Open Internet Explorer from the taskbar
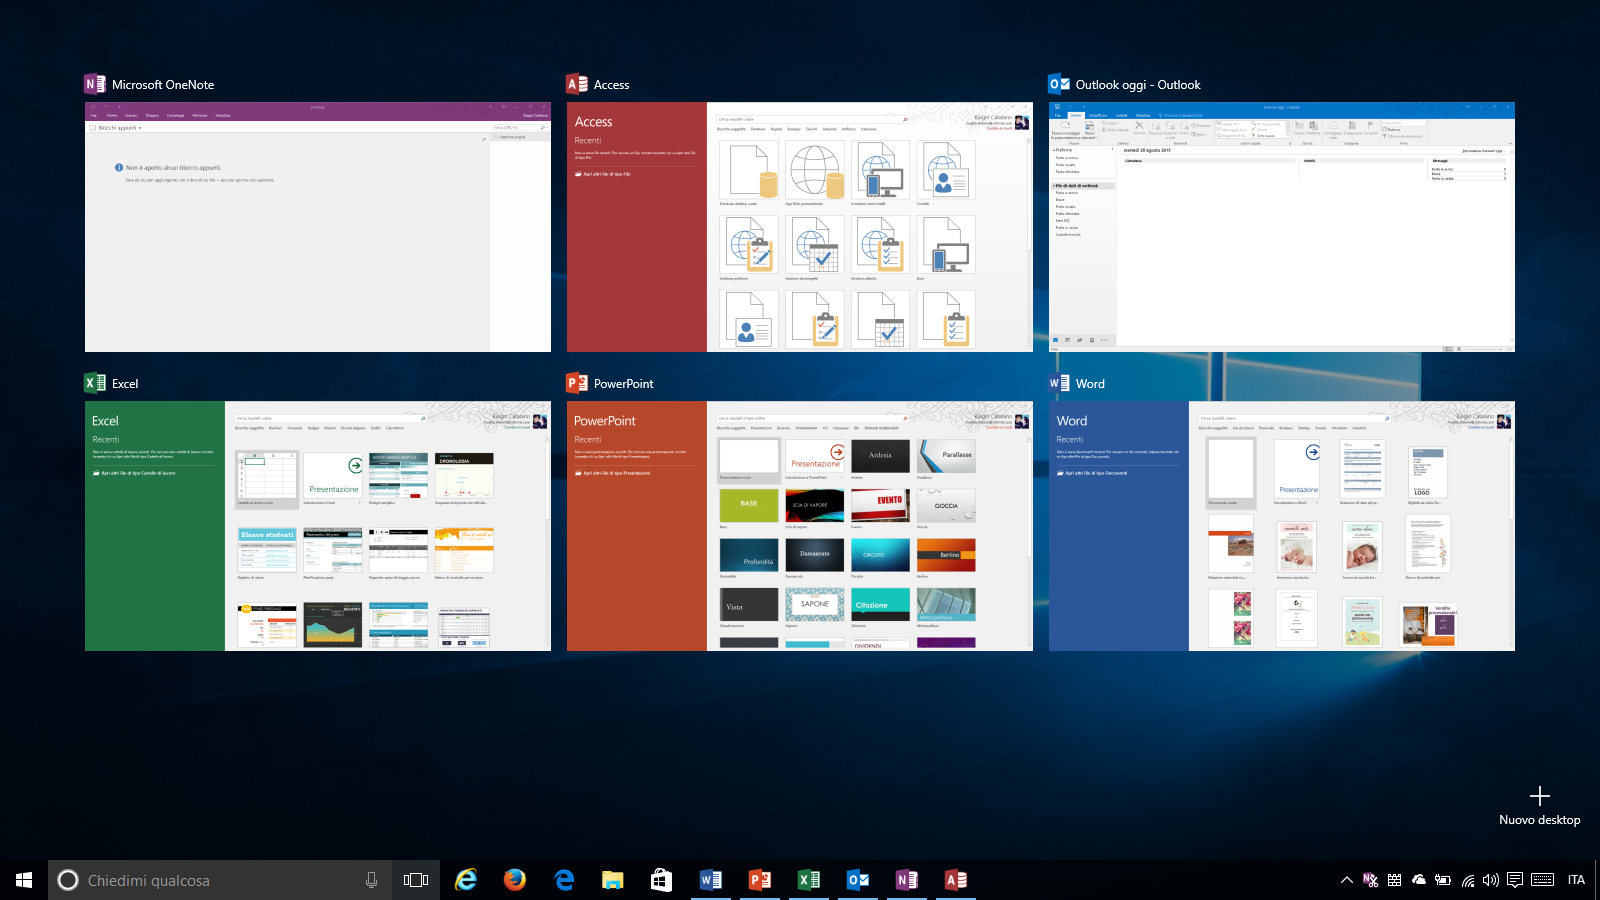The image size is (1600, 900). click(466, 880)
